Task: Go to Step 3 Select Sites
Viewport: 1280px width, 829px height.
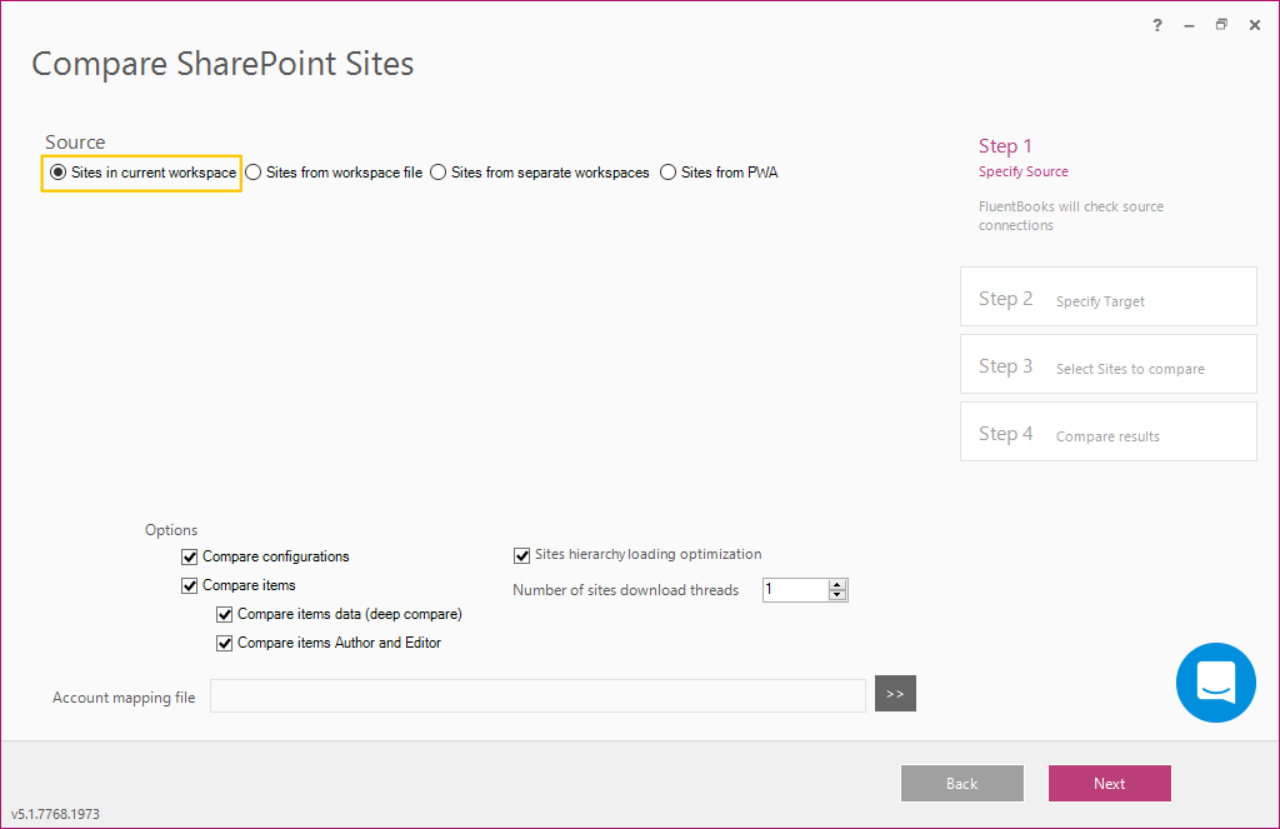Action: coord(1108,364)
